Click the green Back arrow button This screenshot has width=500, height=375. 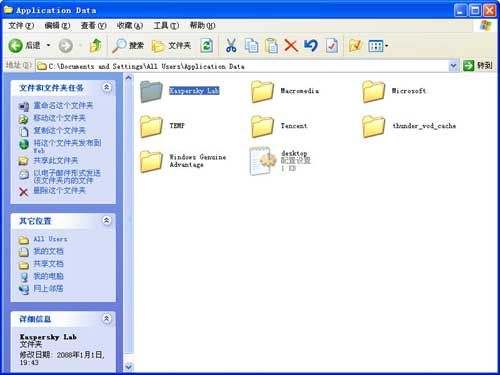point(15,46)
